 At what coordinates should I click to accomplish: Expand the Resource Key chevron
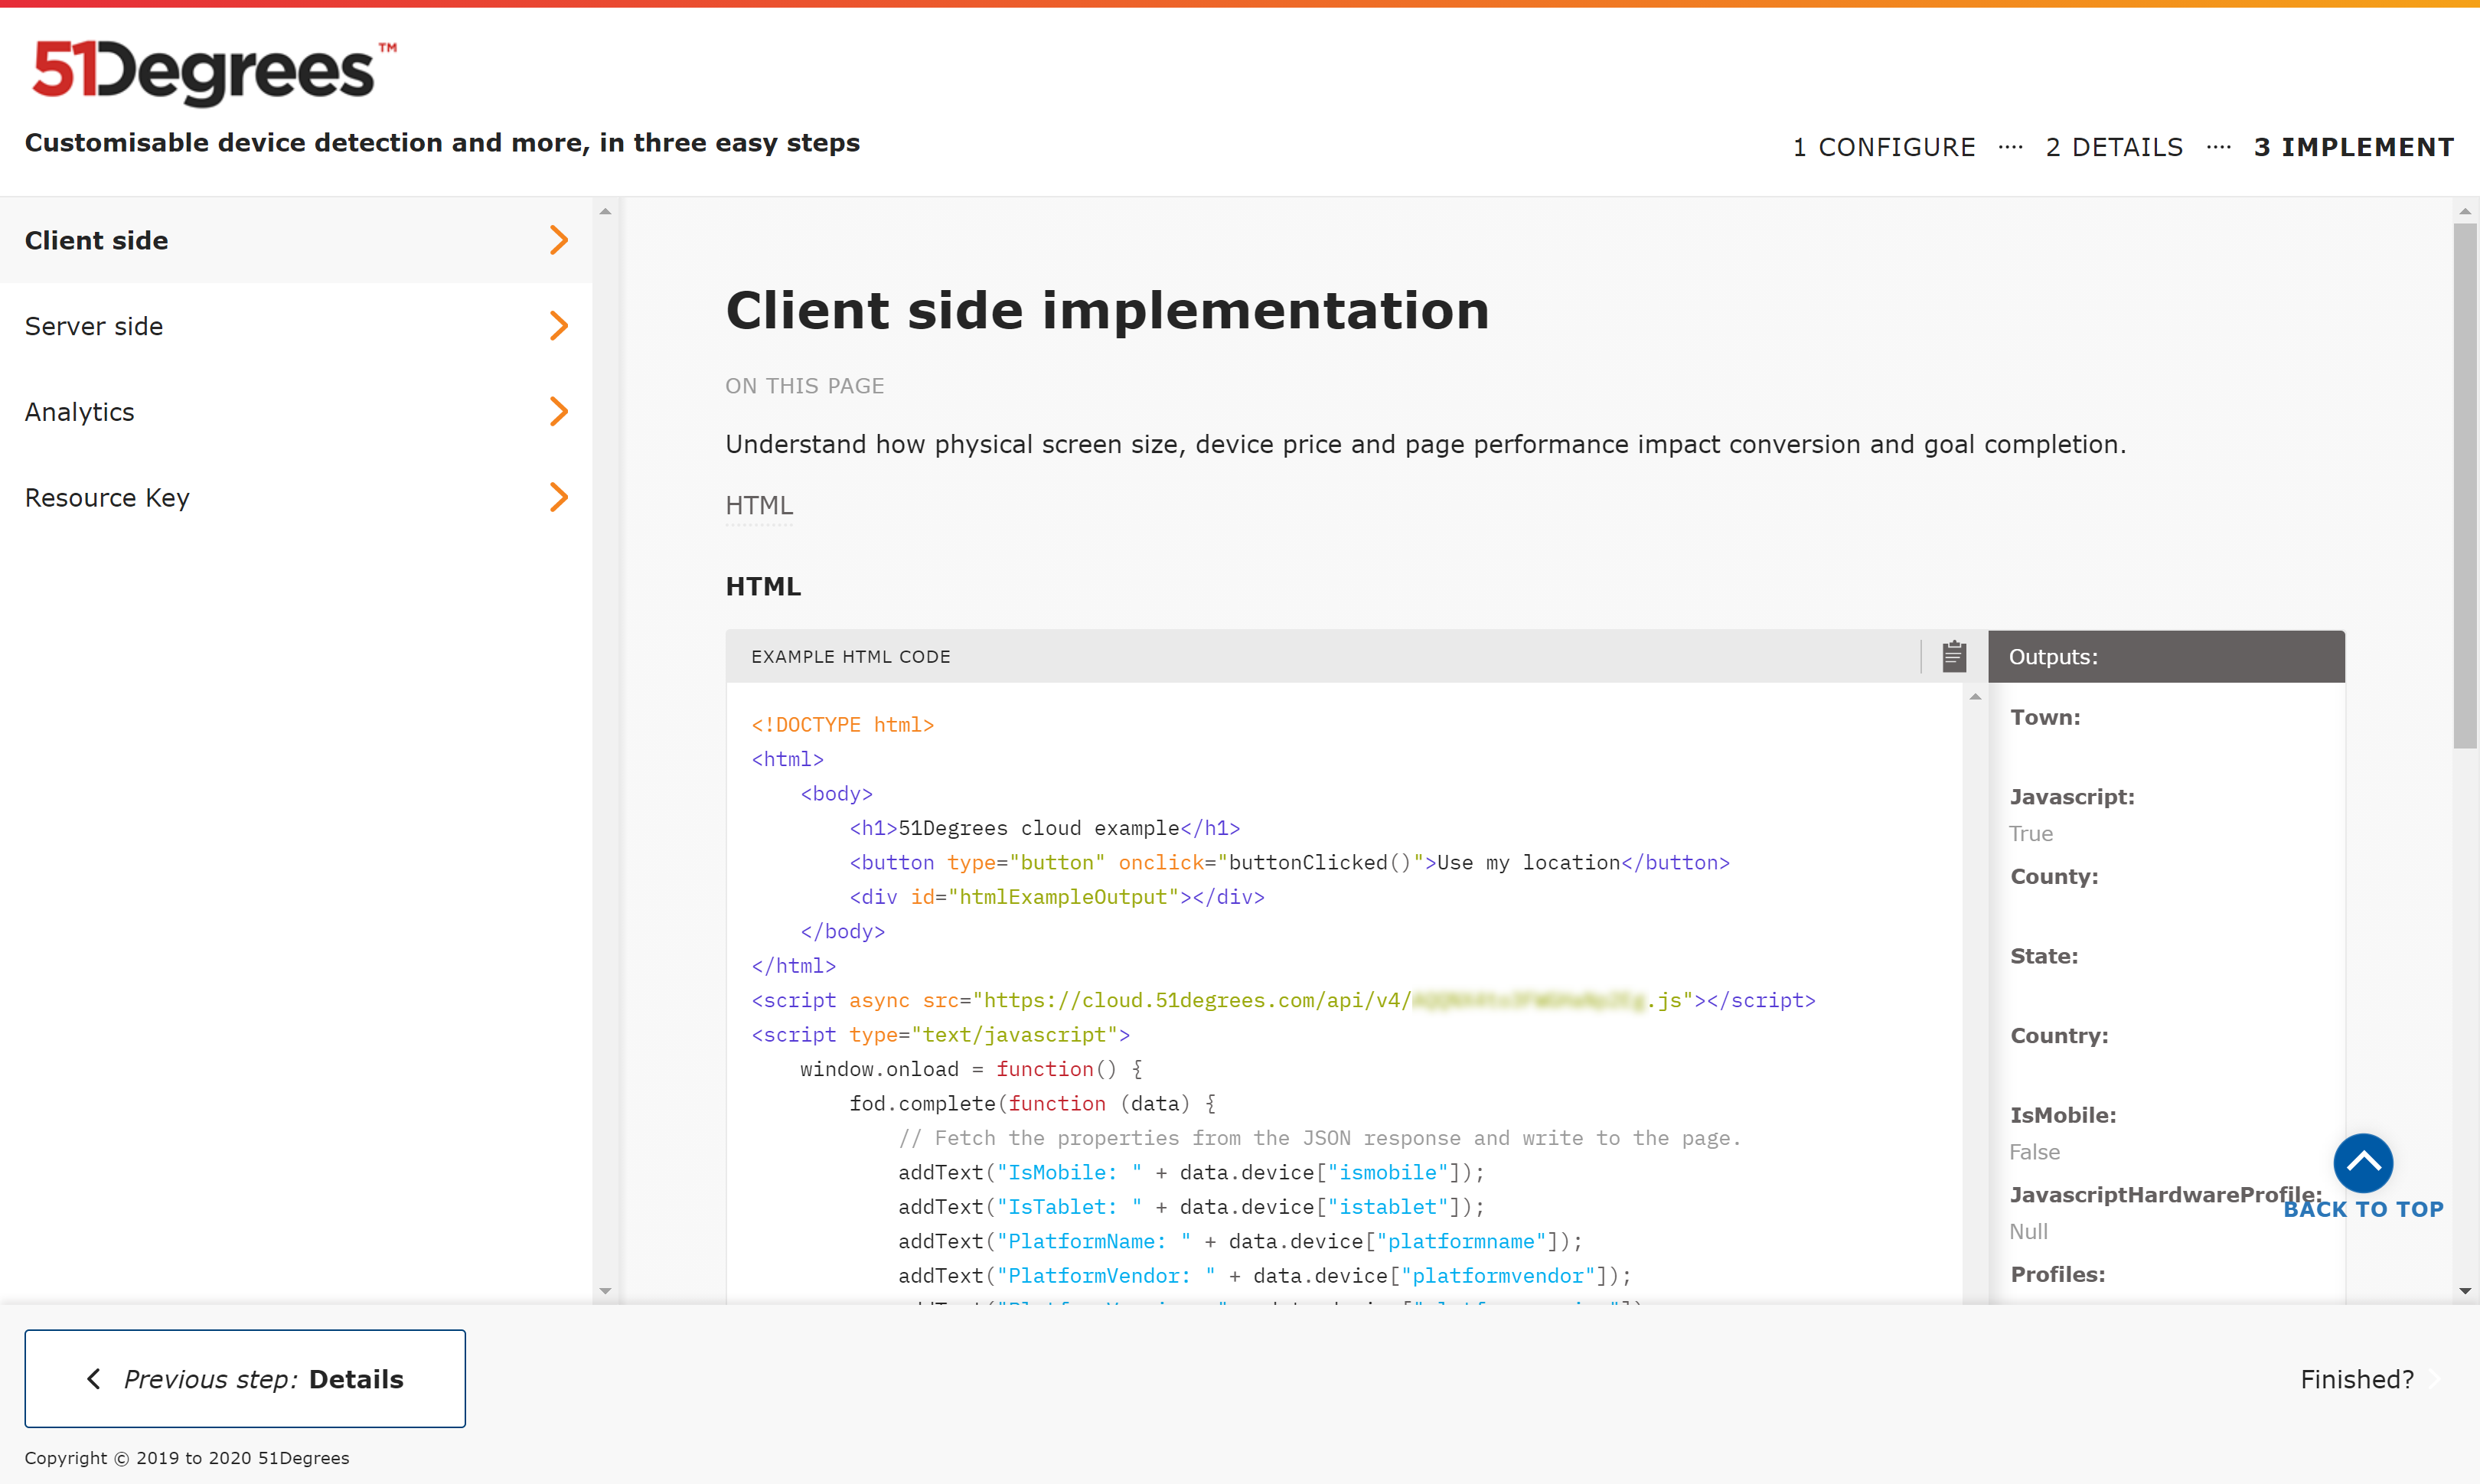click(559, 497)
